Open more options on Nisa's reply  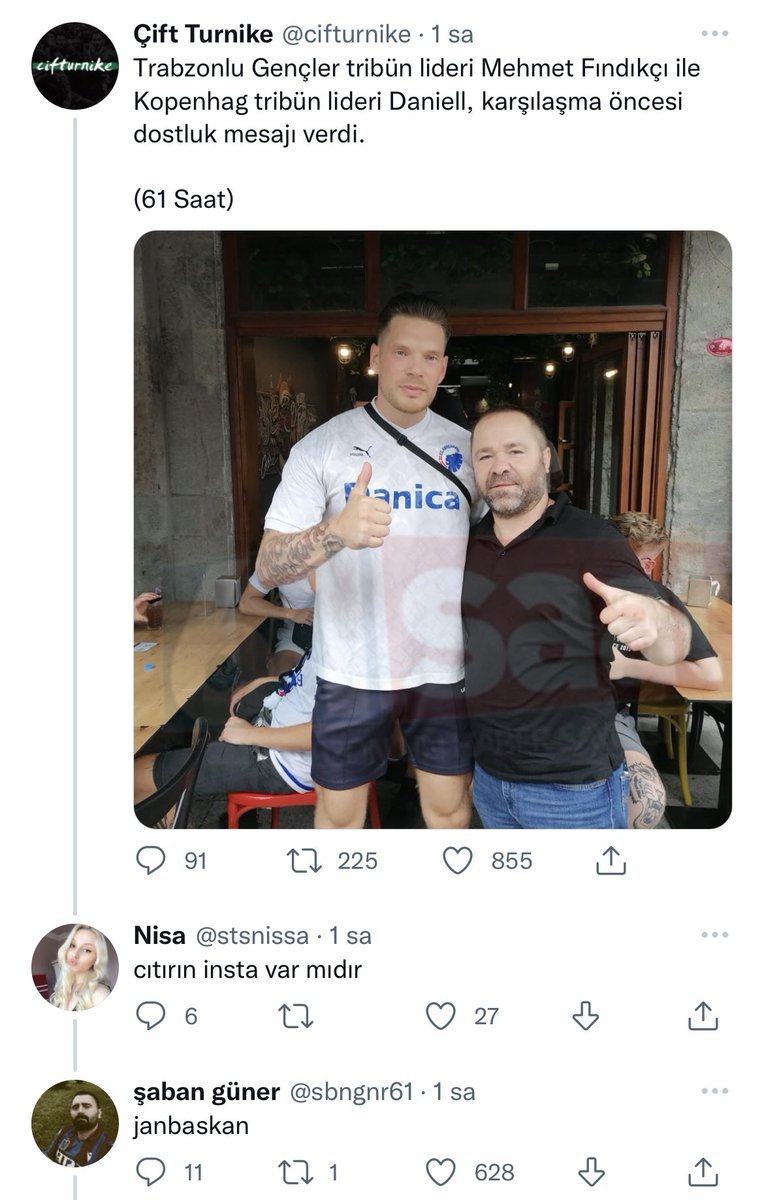click(x=715, y=935)
